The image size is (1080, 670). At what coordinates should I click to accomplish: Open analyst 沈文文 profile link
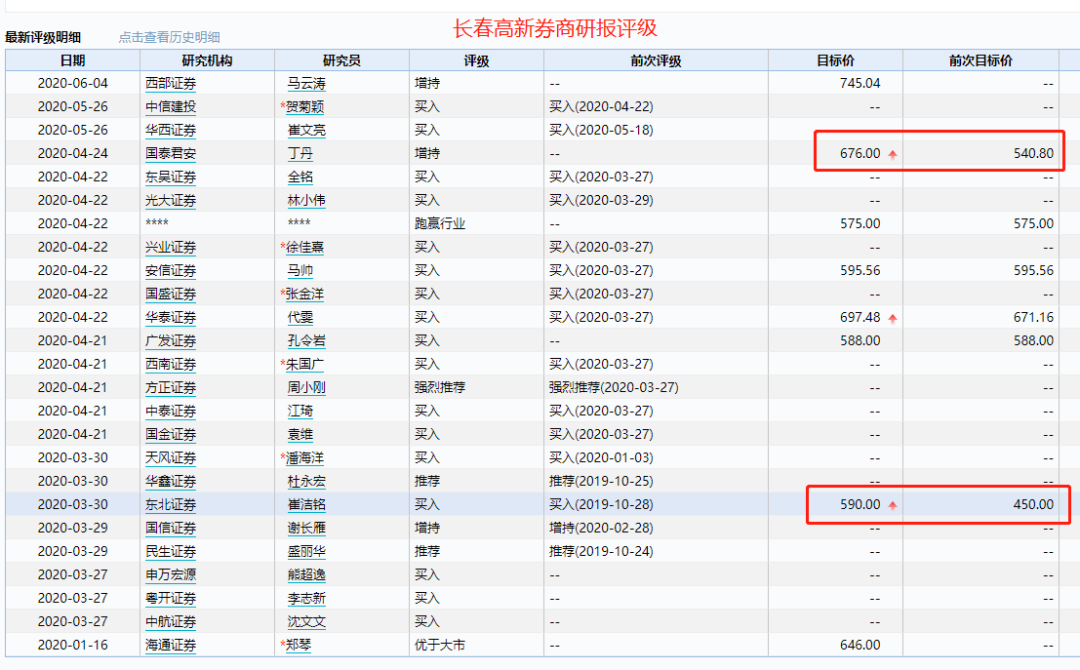(307, 622)
